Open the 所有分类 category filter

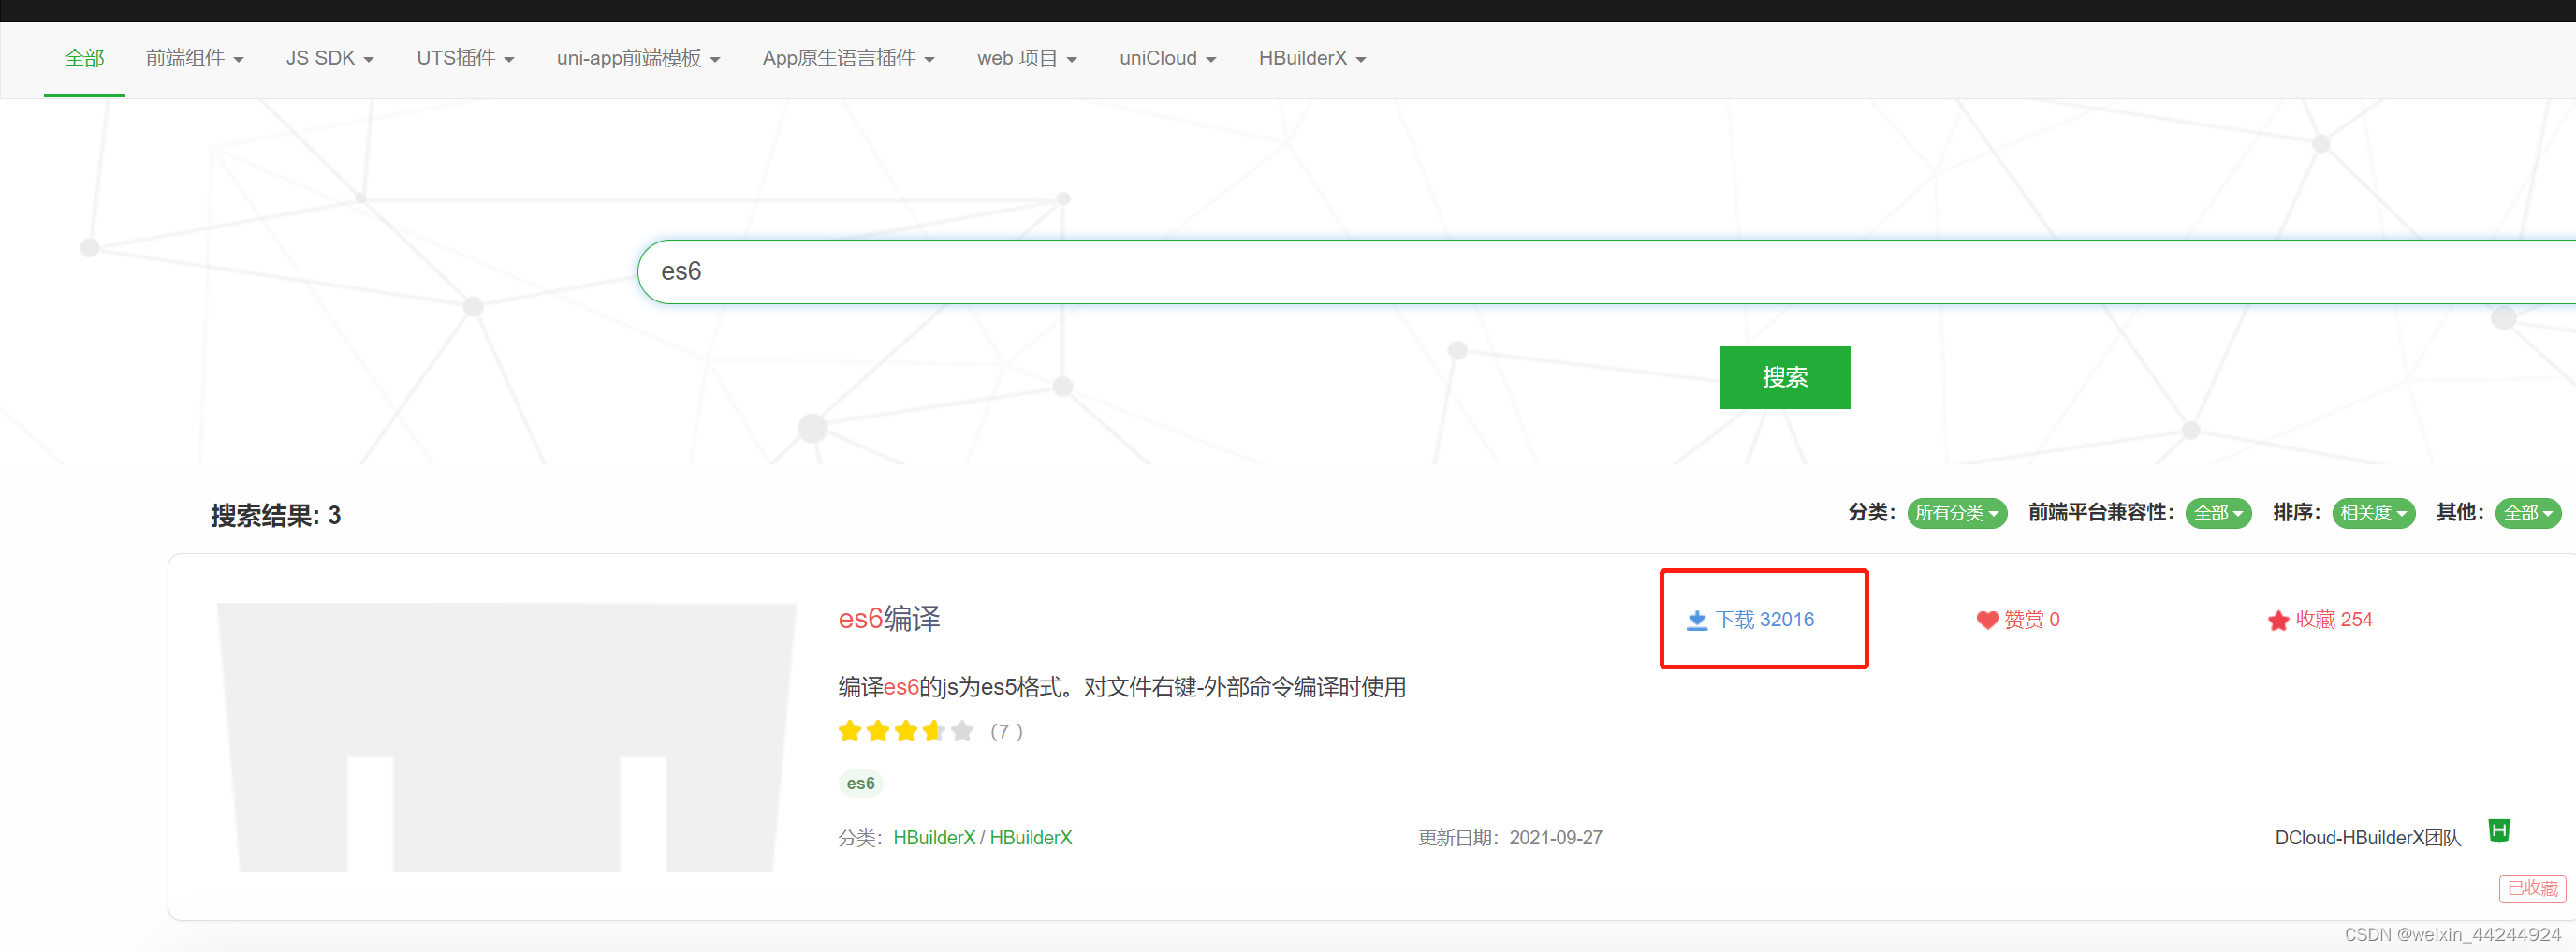coord(1957,513)
